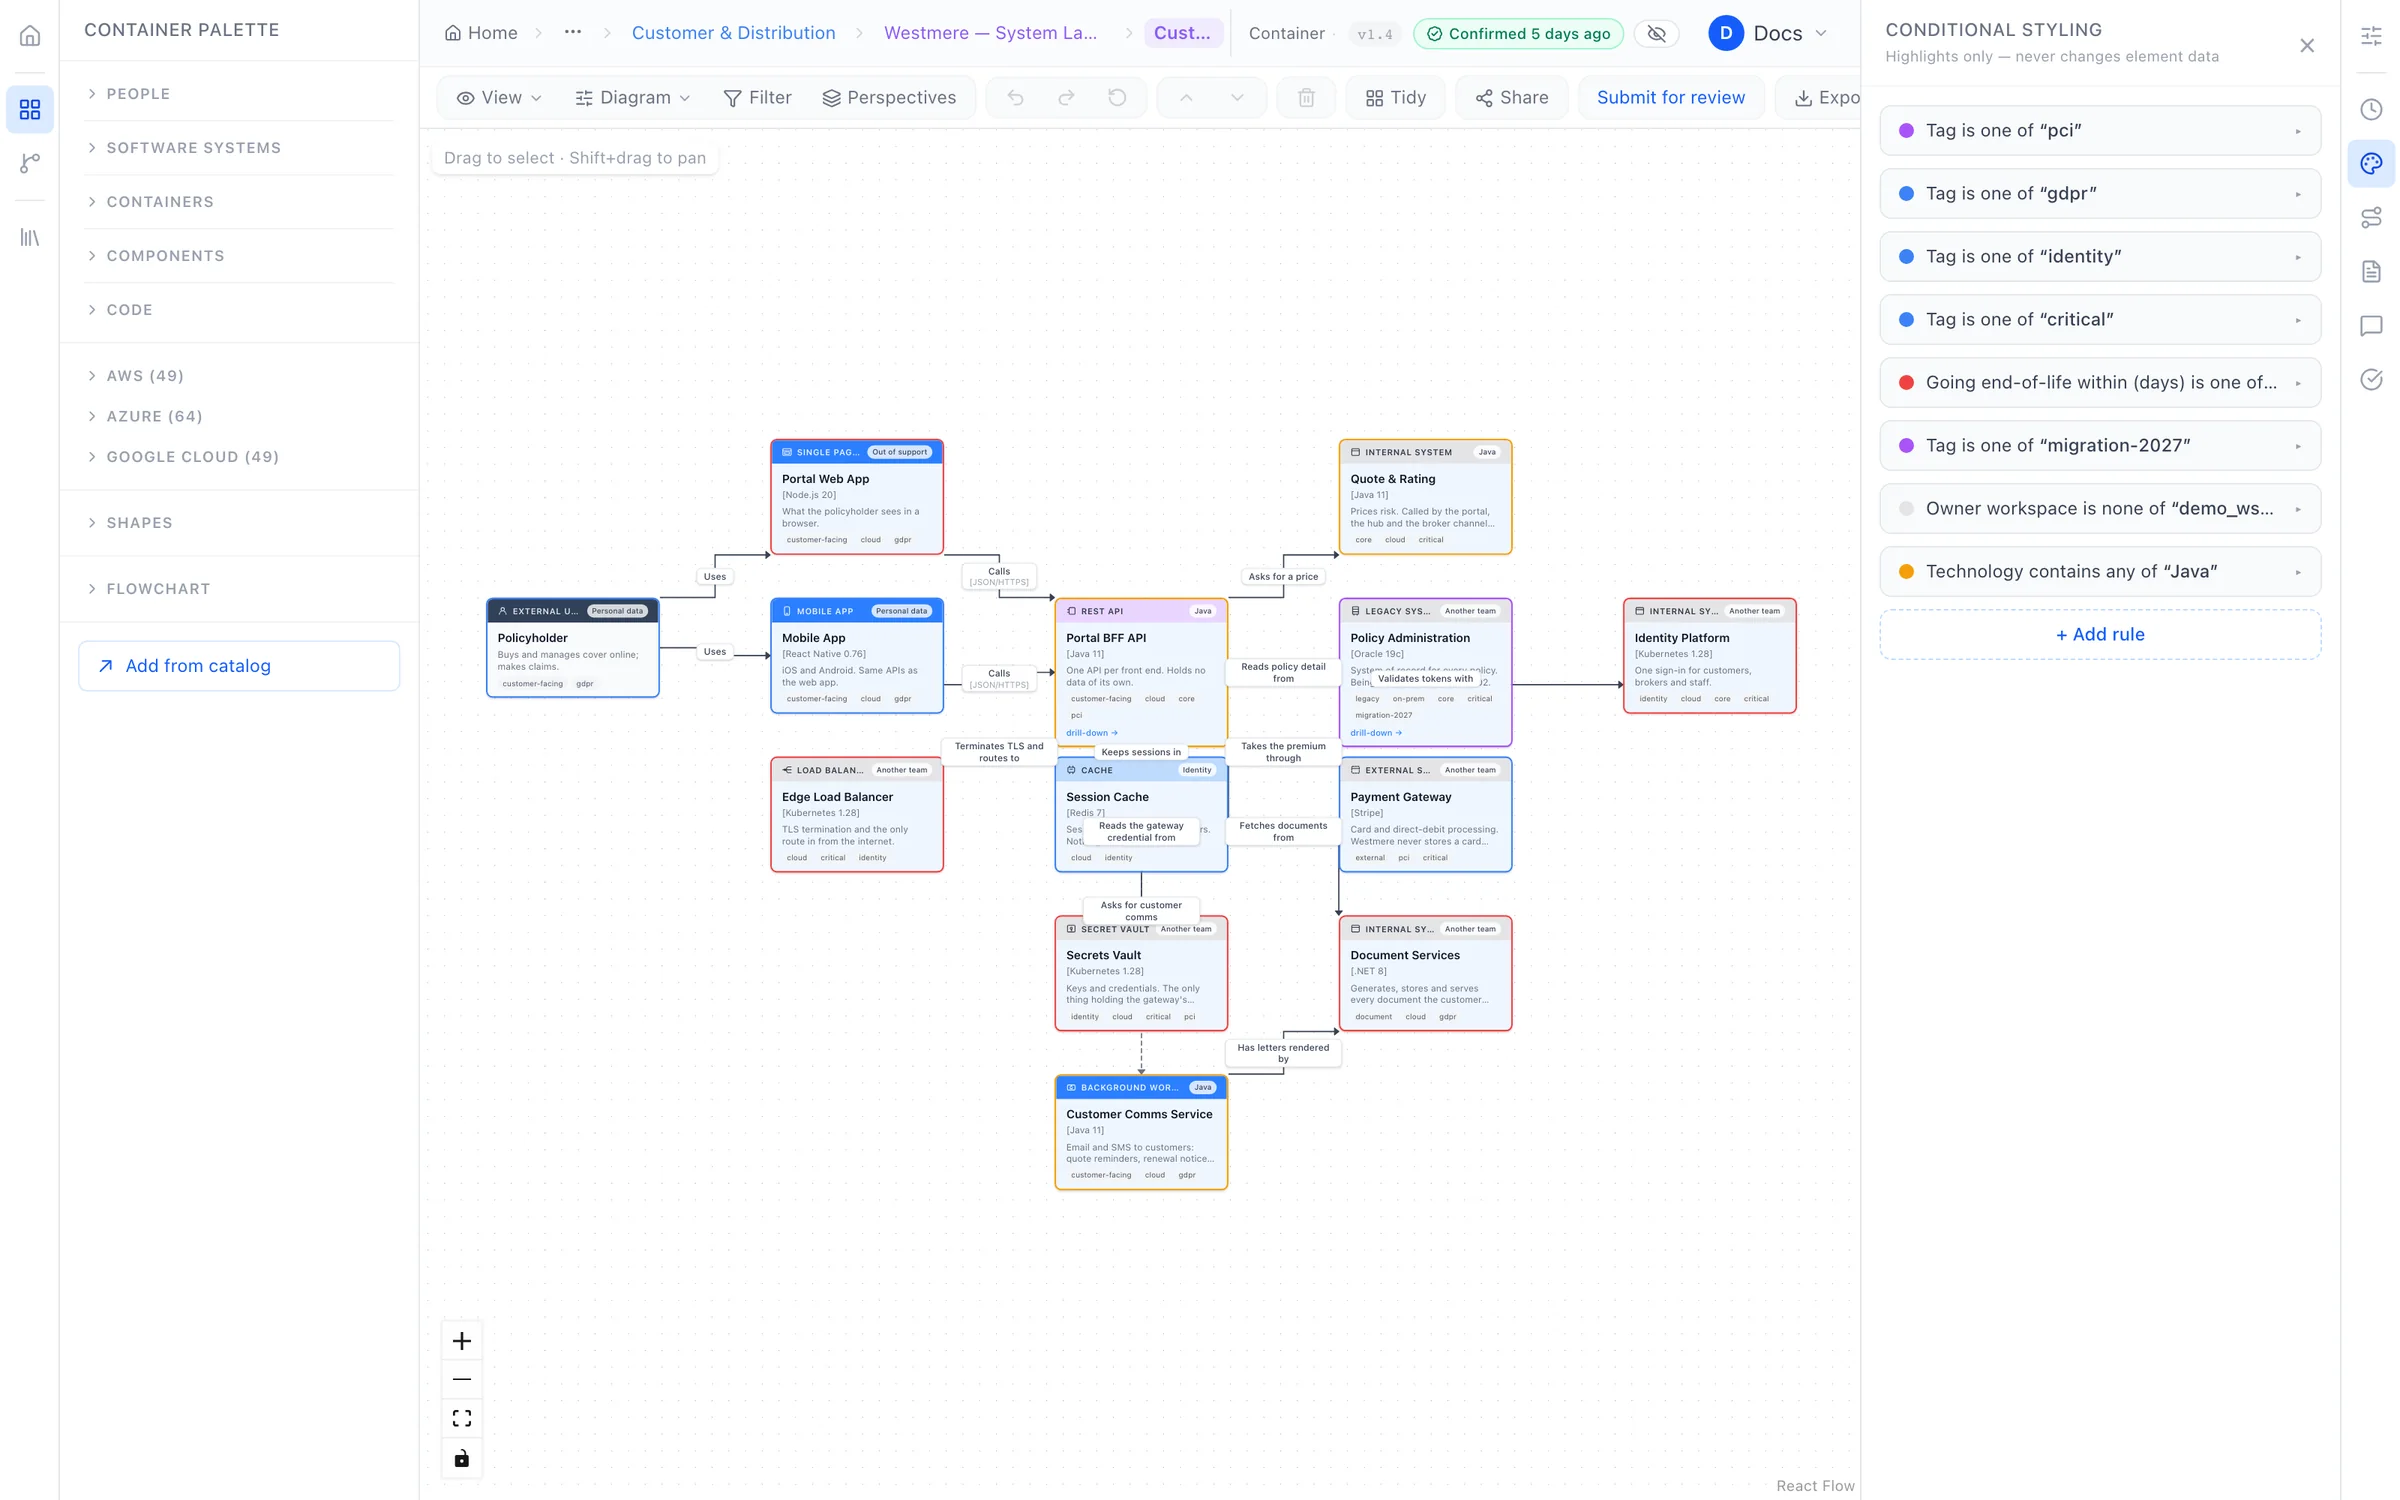Open the View dropdown

[x=499, y=98]
